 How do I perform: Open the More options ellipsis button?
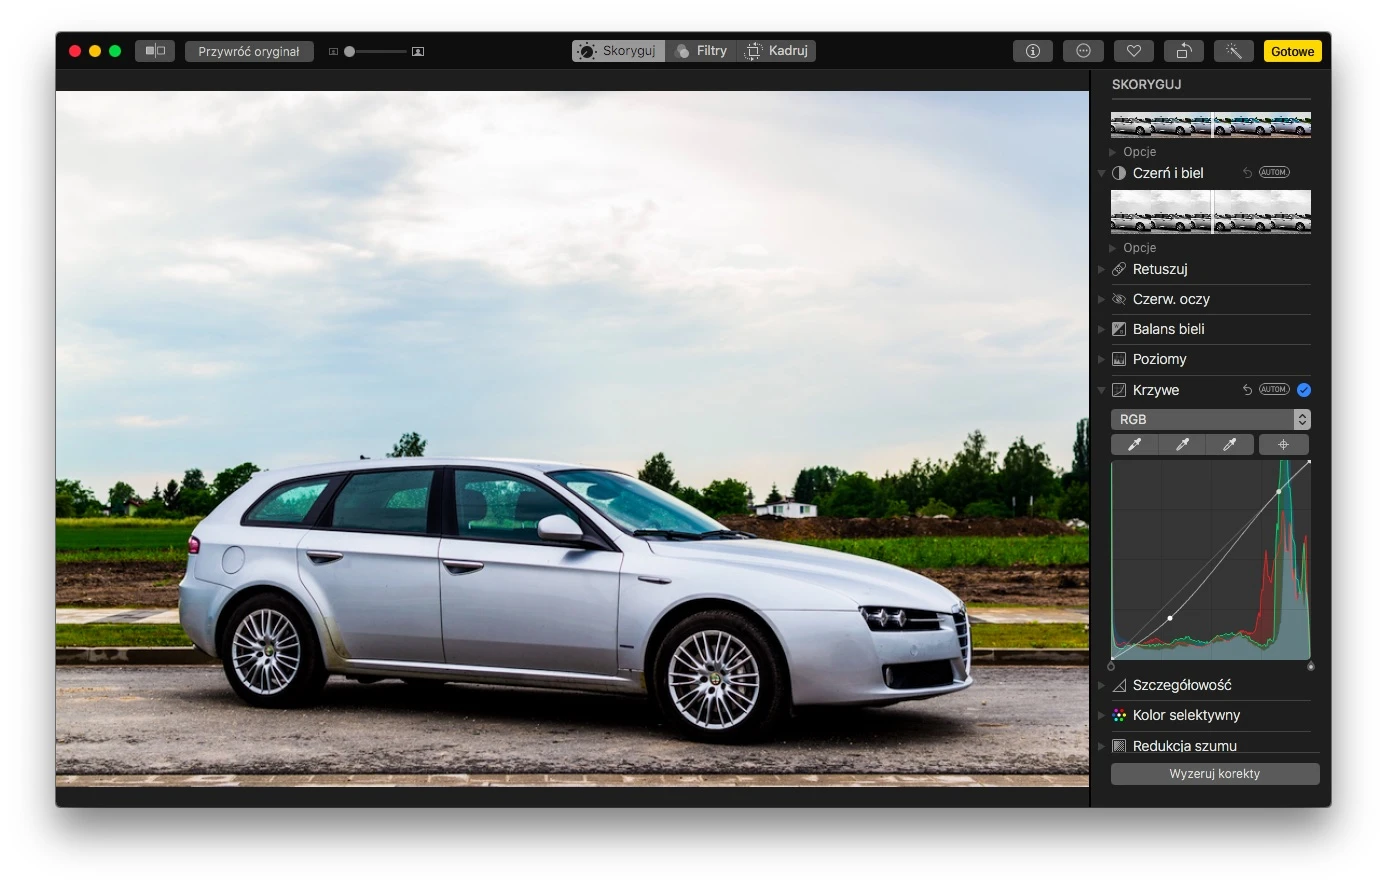click(x=1083, y=51)
